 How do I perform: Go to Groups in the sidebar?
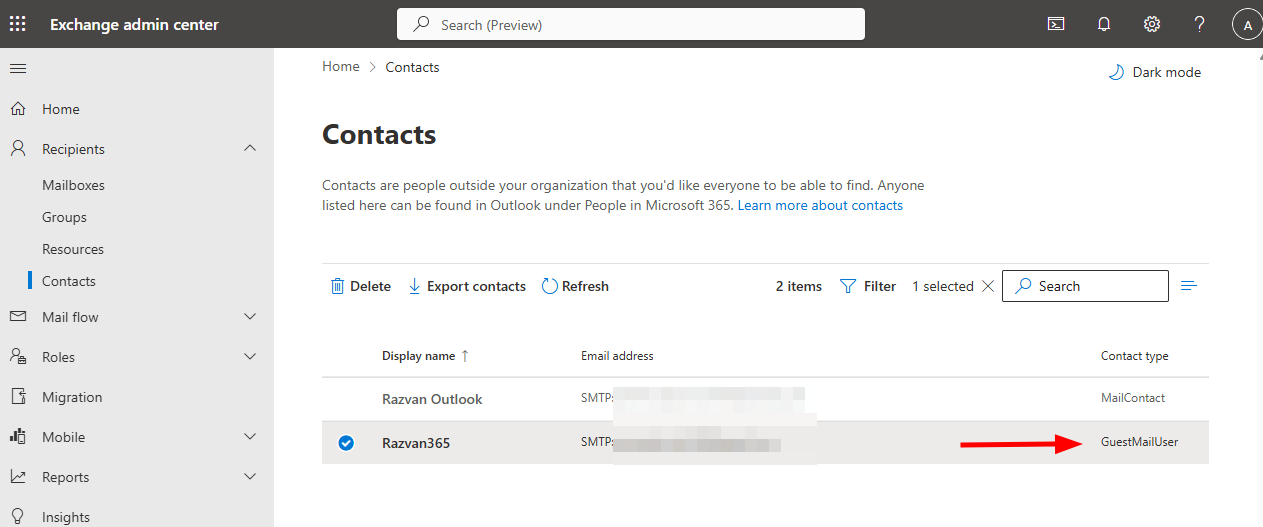pos(64,217)
